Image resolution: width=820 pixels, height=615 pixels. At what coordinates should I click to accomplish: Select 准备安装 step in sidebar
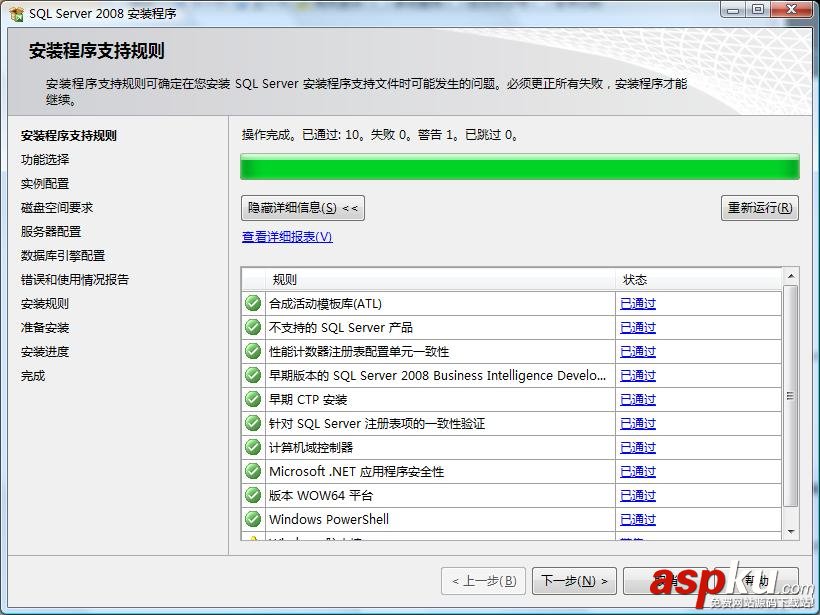pos(45,328)
